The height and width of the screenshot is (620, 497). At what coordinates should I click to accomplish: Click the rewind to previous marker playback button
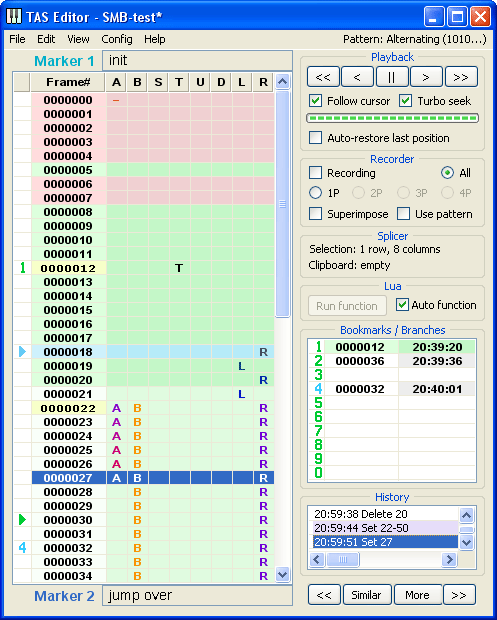point(323,77)
